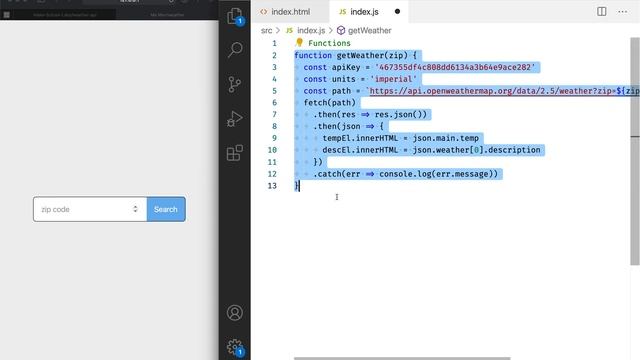Image resolution: width=640 pixels, height=360 pixels.
Task: Open the Explorer view in activity bar
Action: [235, 16]
